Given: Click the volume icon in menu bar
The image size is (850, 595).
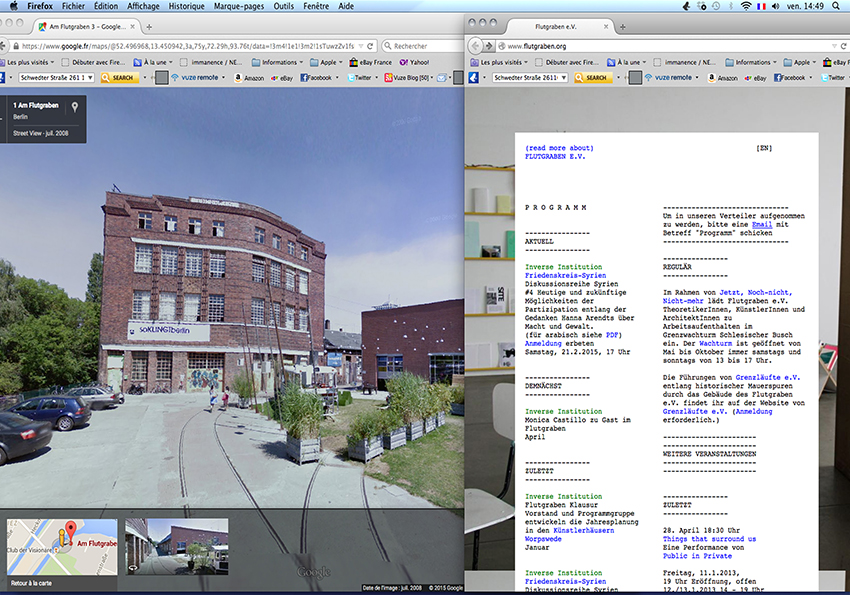Looking at the screenshot, I should [776, 6].
